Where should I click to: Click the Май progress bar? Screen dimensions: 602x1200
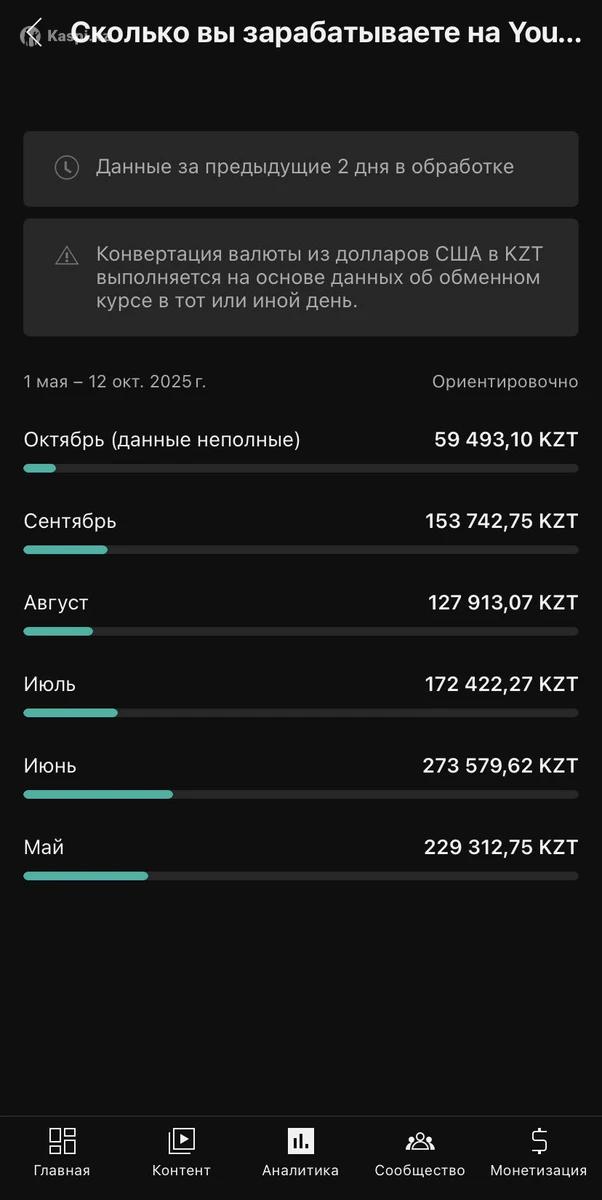tap(300, 876)
